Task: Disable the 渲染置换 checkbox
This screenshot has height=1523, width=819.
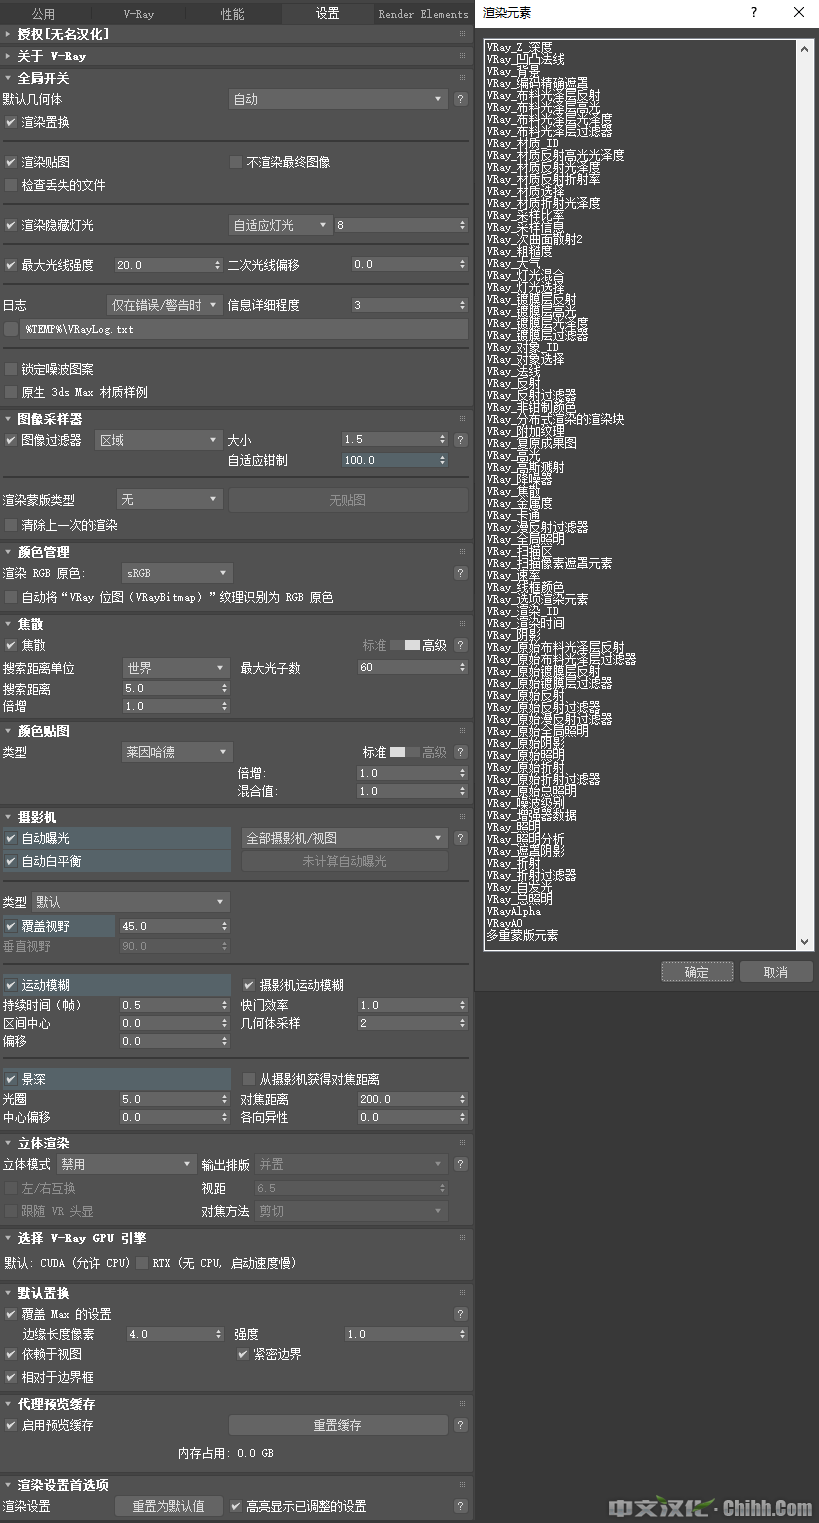Action: pos(11,122)
